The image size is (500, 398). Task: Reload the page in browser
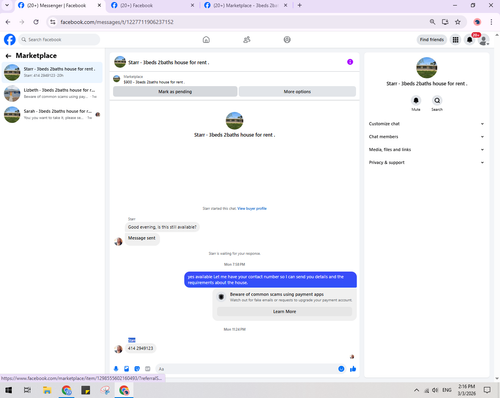(x=36, y=22)
